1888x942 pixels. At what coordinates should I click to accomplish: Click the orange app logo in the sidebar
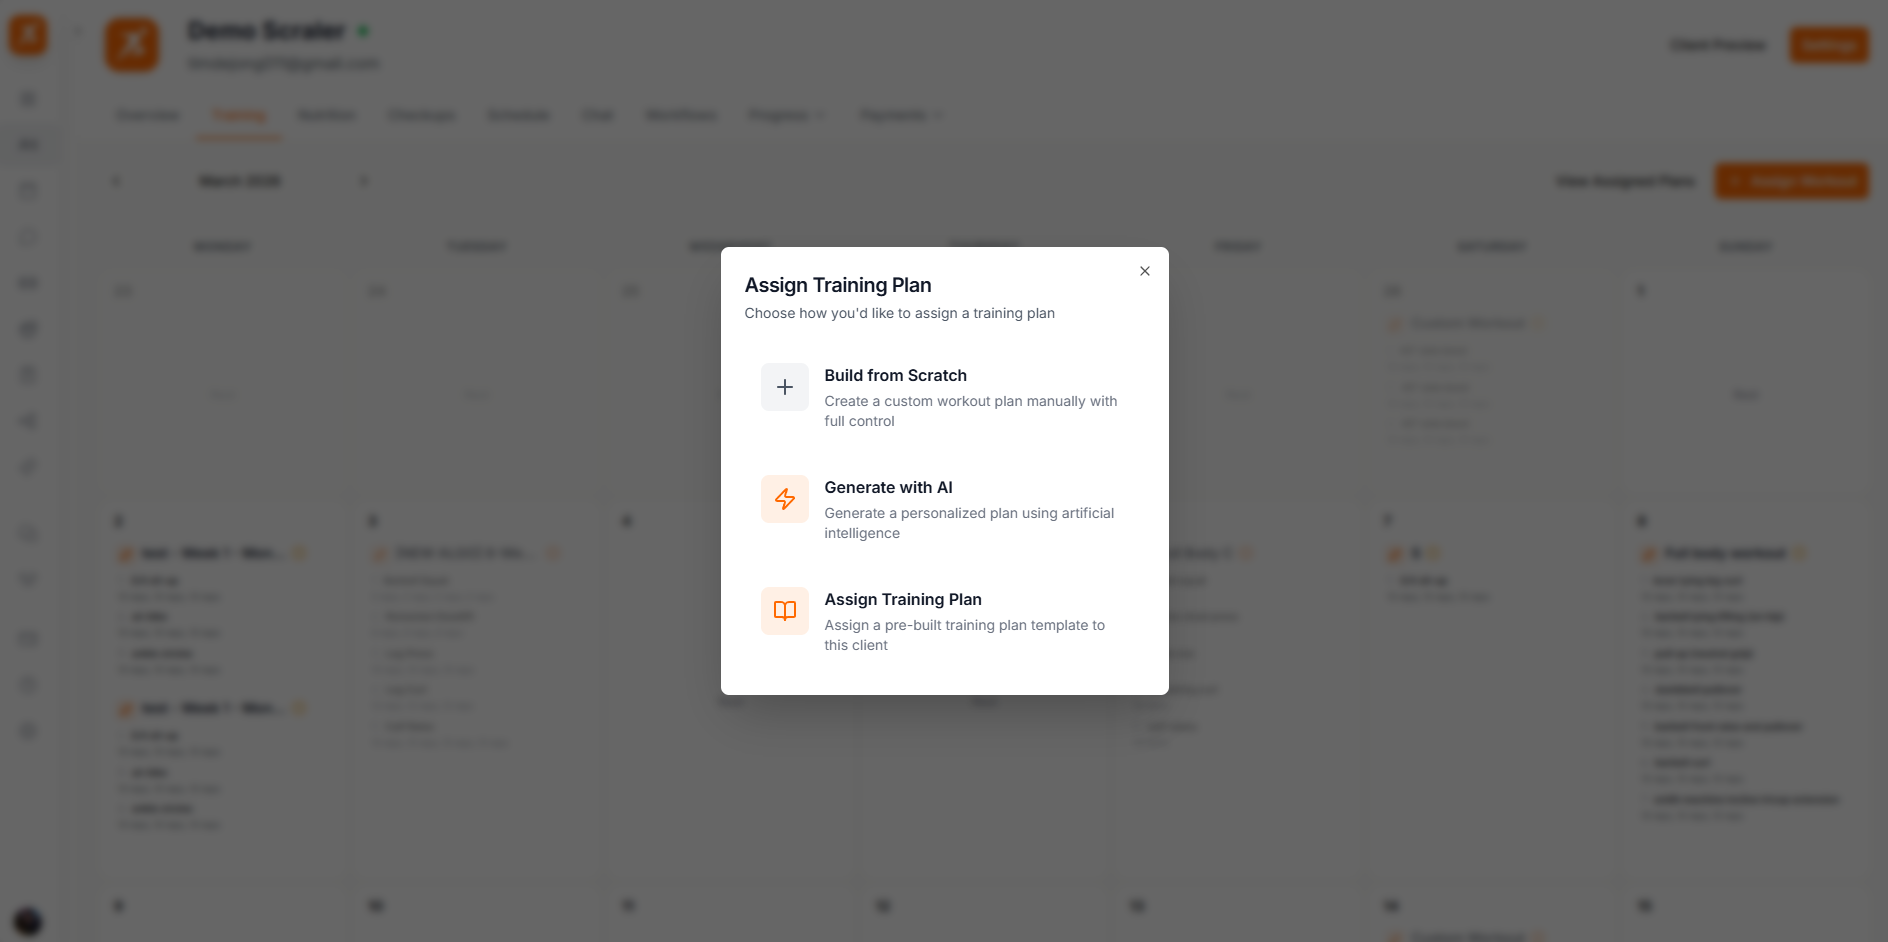click(x=28, y=34)
